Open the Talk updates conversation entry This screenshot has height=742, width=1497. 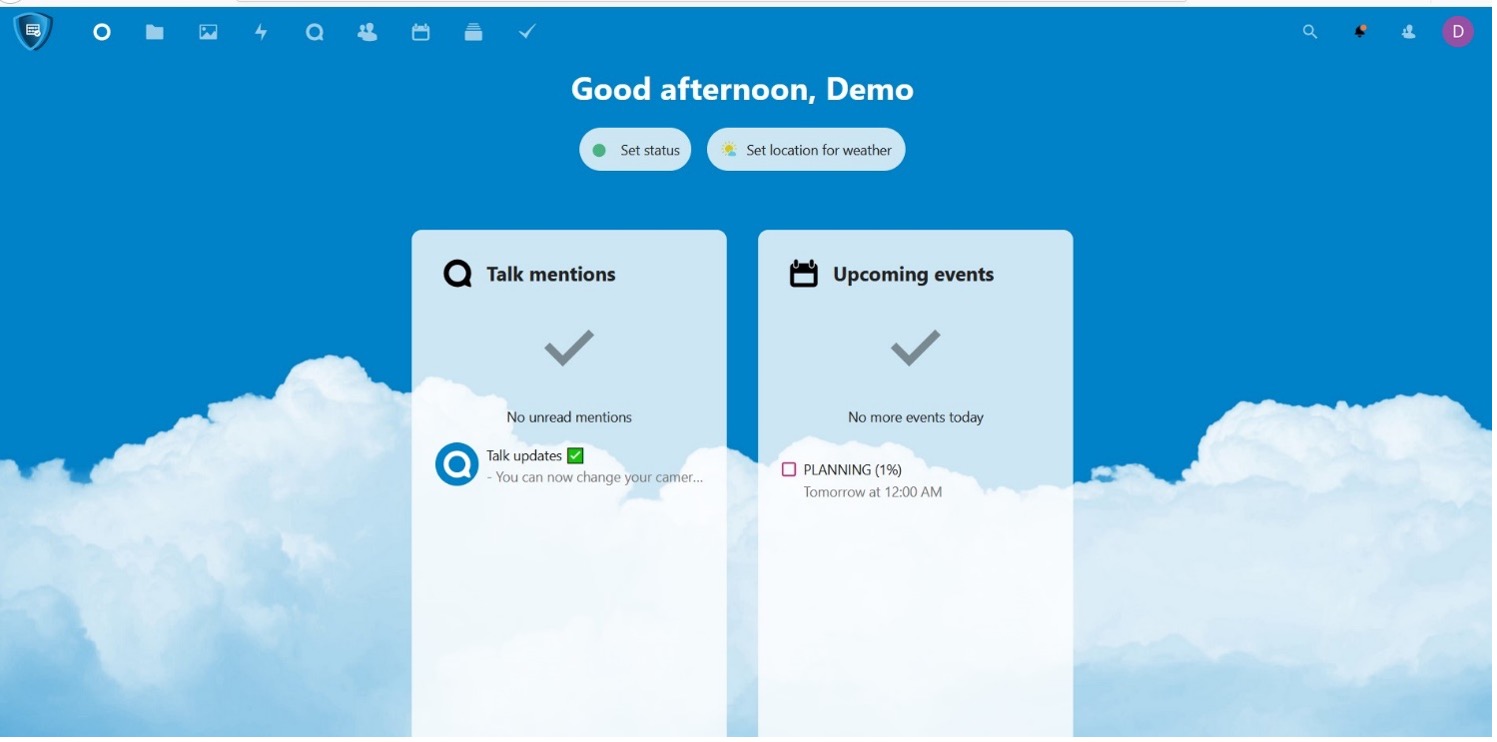594,466
